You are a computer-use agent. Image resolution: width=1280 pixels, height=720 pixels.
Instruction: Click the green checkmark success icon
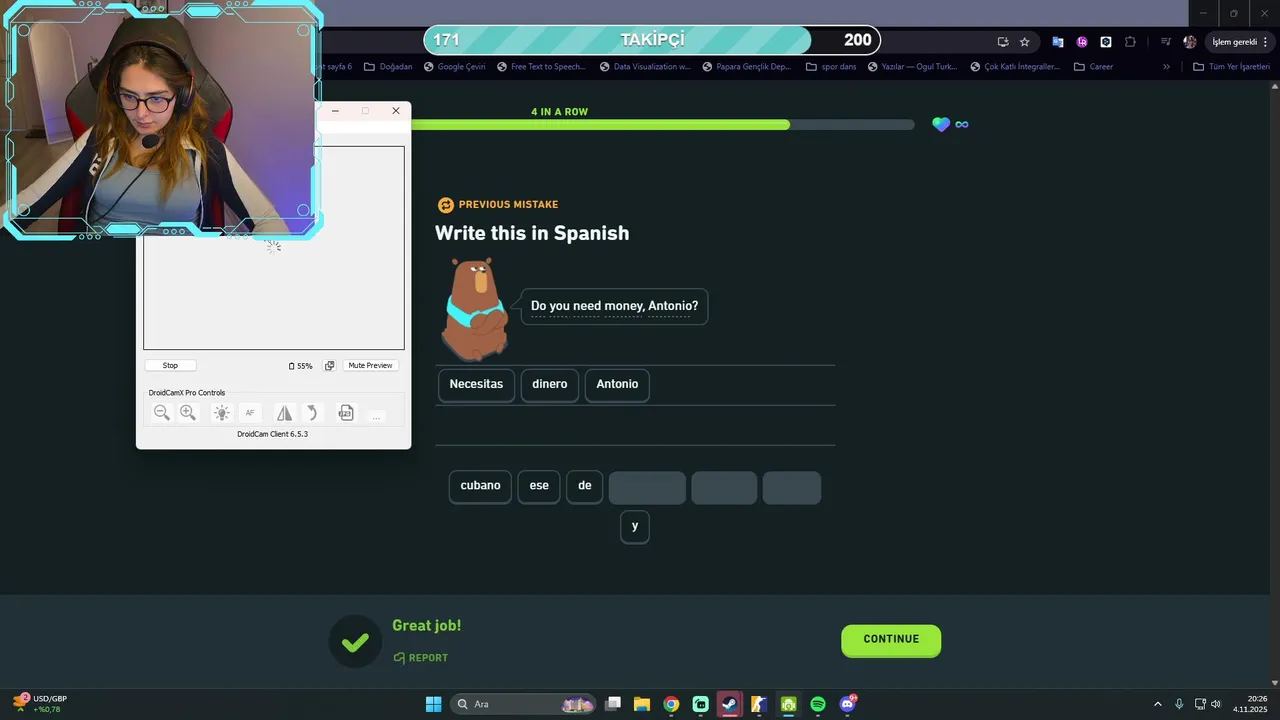(x=355, y=642)
